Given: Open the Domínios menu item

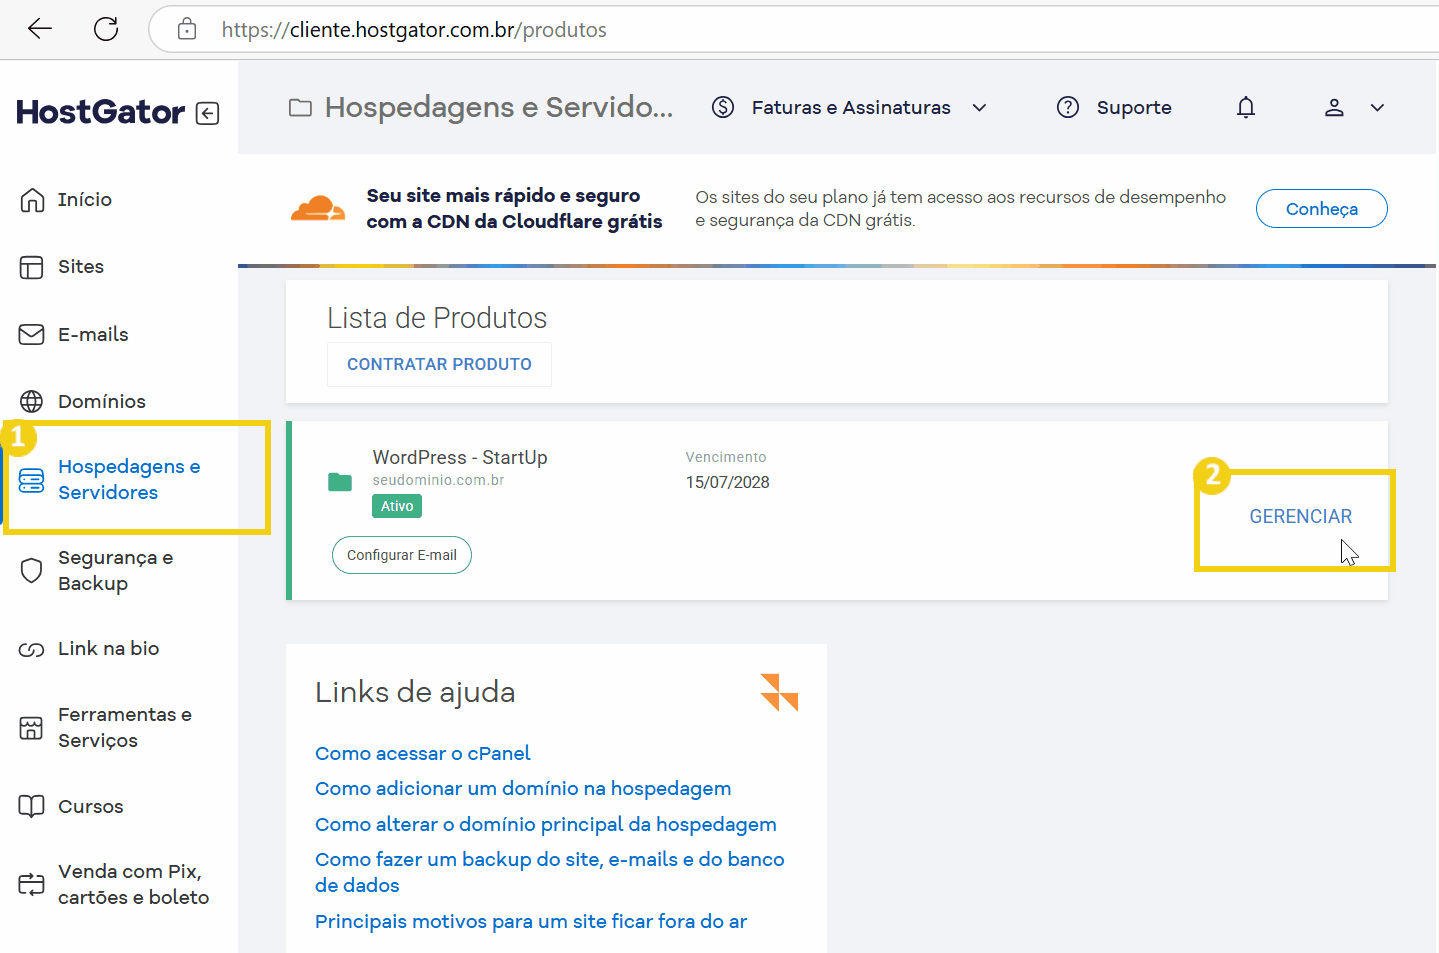Looking at the screenshot, I should pyautogui.click(x=102, y=401).
